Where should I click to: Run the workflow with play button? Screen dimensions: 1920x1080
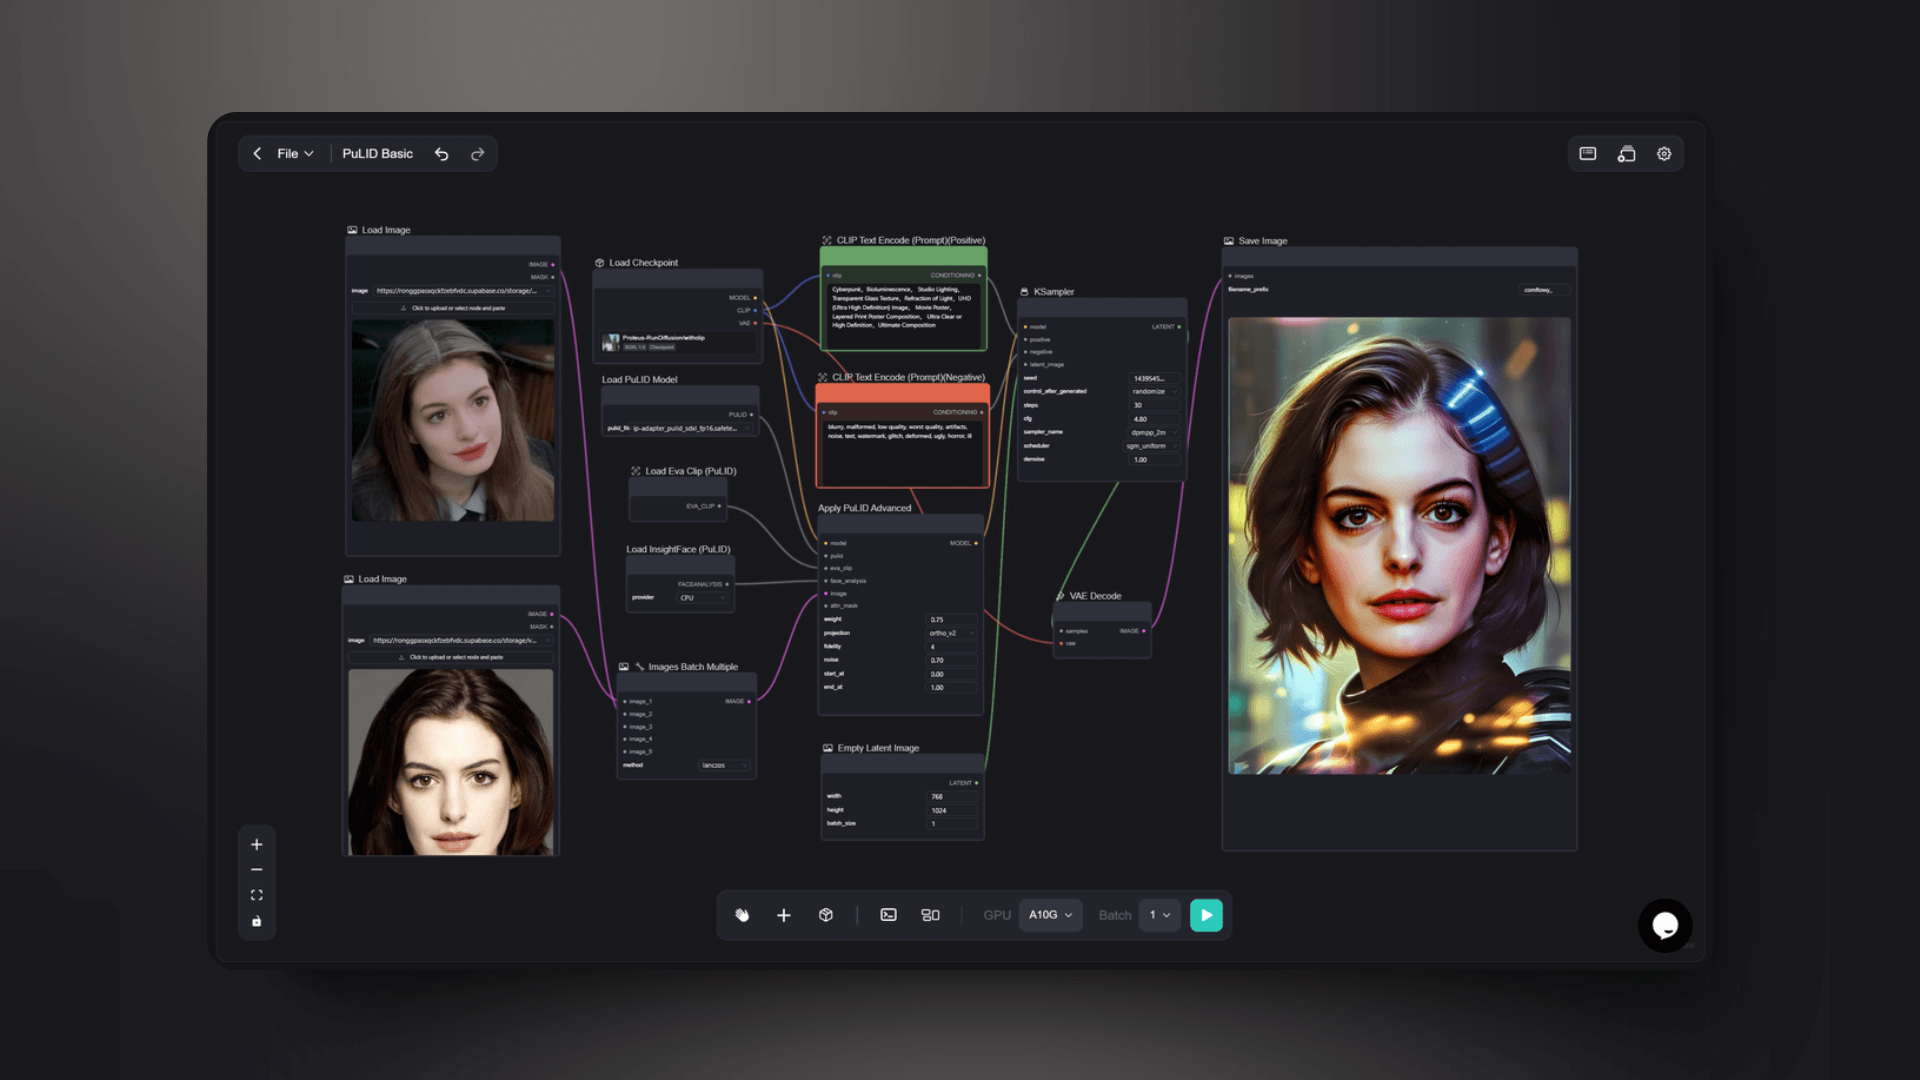click(1206, 915)
